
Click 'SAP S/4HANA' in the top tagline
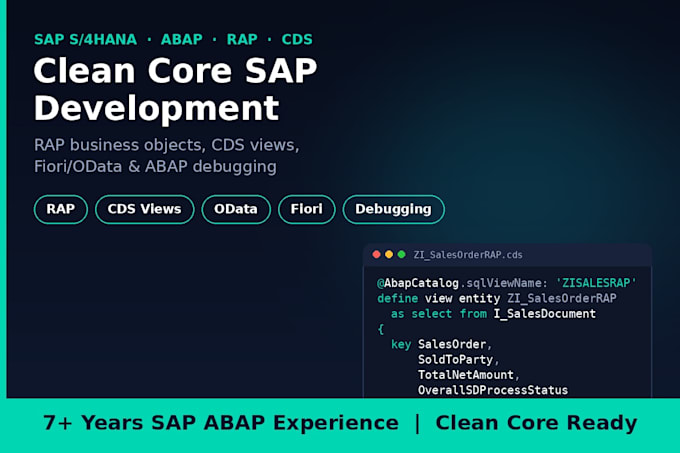pos(85,39)
